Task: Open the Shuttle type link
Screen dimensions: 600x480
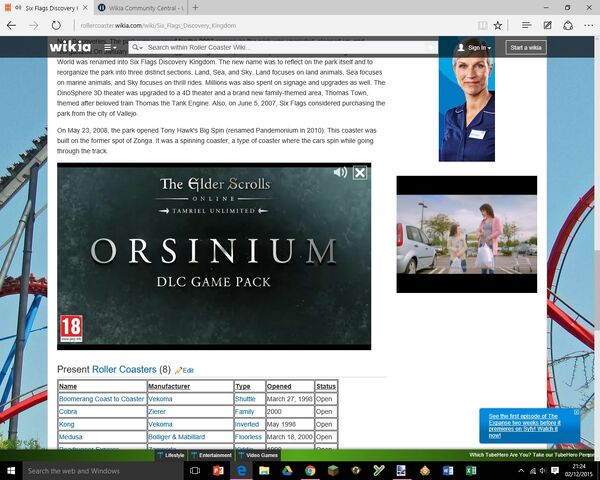Action: [245, 399]
